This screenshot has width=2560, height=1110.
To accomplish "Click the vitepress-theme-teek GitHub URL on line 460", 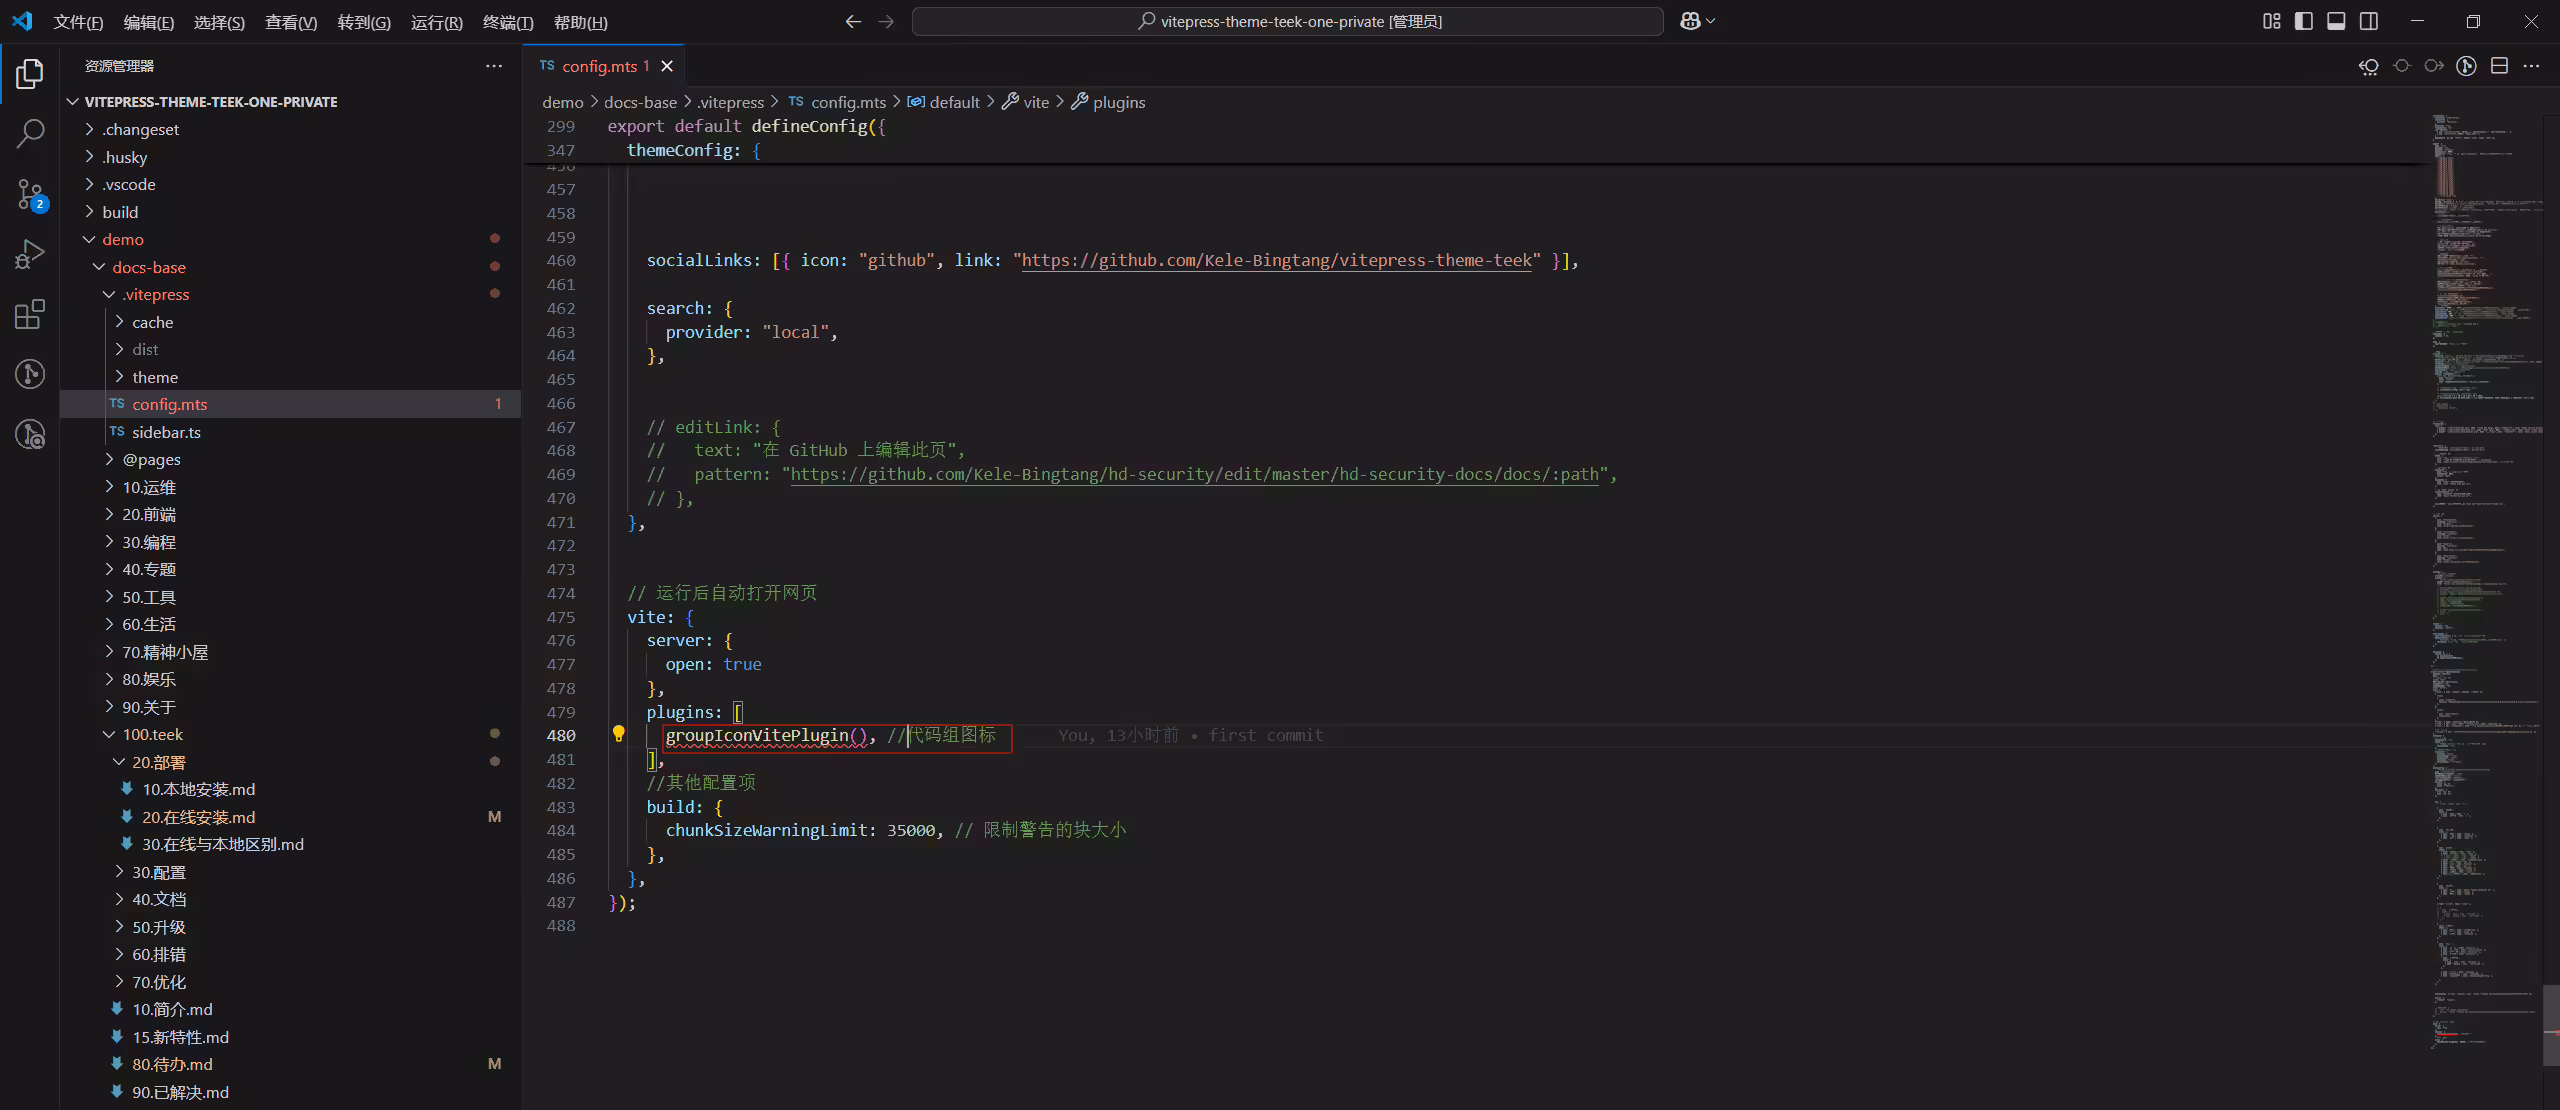I will [x=1276, y=260].
